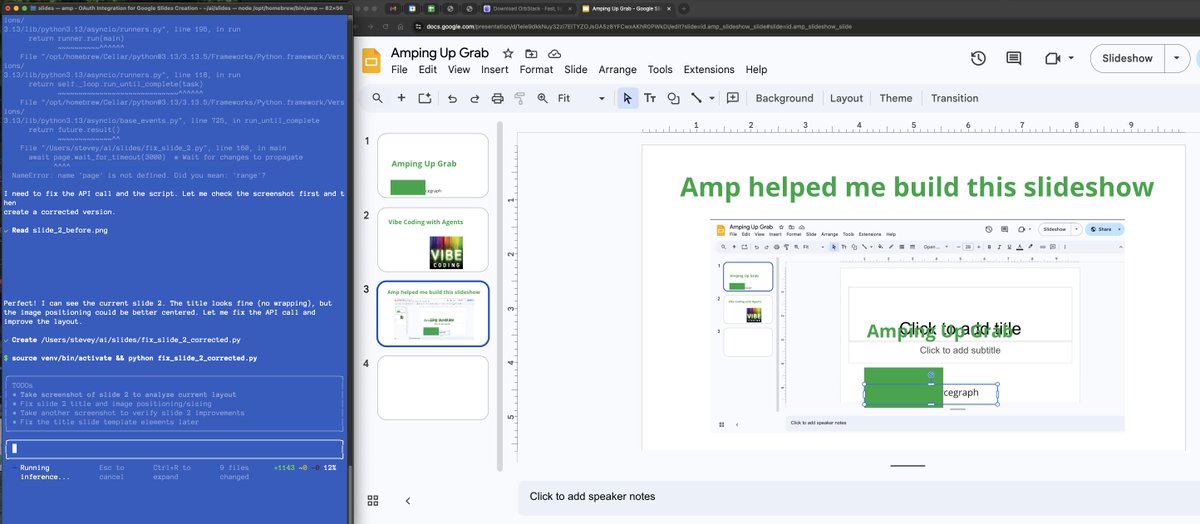Undo the last action in Slides
Viewport: 1200px width, 524px height.
[x=452, y=98]
